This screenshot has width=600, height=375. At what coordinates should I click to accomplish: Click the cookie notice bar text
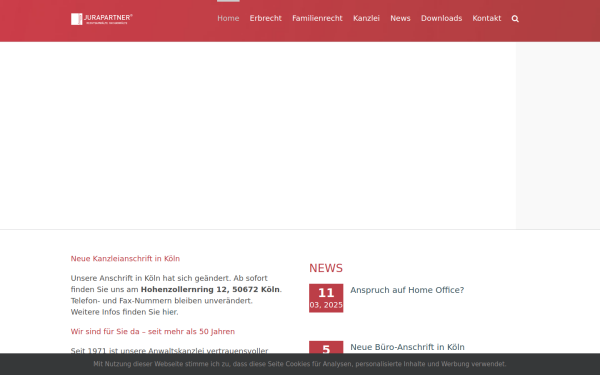pos(300,364)
